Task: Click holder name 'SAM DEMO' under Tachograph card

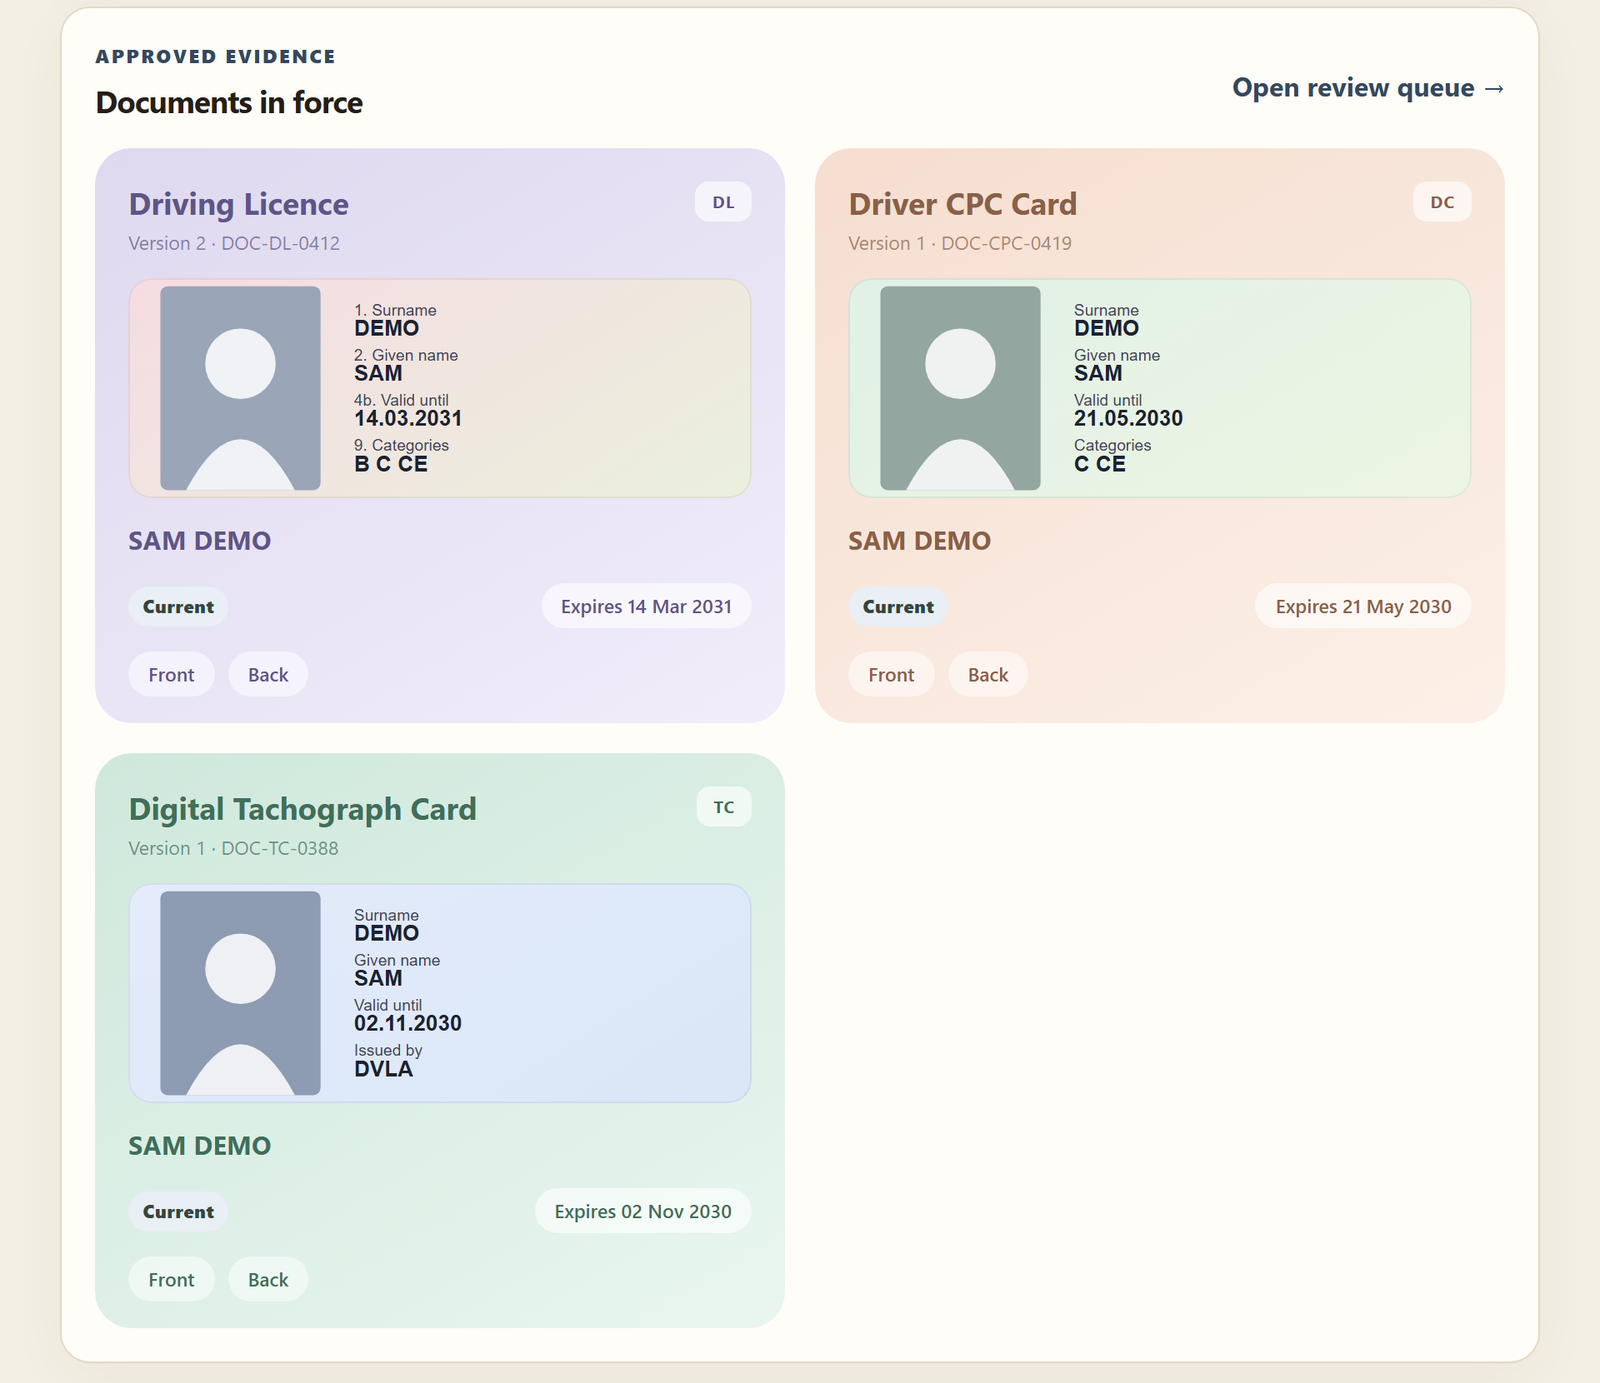Action: [199, 1146]
